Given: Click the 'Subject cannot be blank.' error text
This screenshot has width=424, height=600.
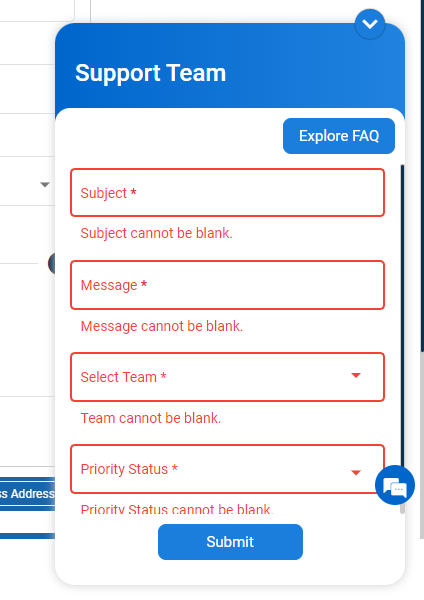Looking at the screenshot, I should coord(157,233).
